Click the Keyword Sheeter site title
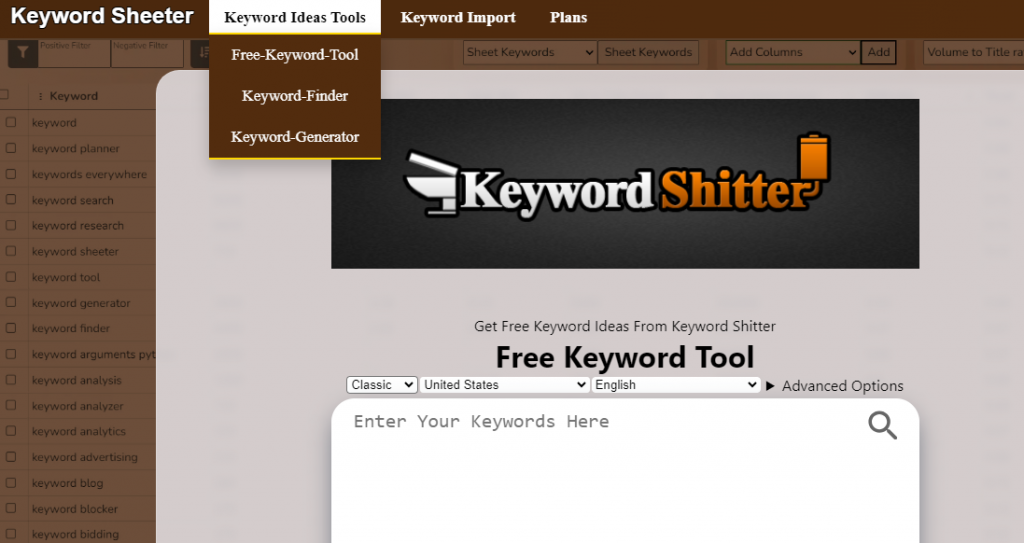The height and width of the screenshot is (543, 1024). [102, 16]
